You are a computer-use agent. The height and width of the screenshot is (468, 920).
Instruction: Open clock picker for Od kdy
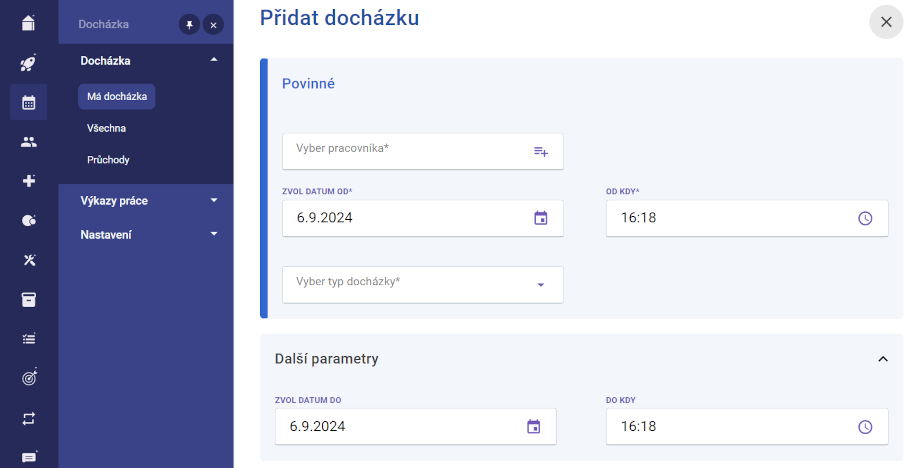(x=865, y=218)
